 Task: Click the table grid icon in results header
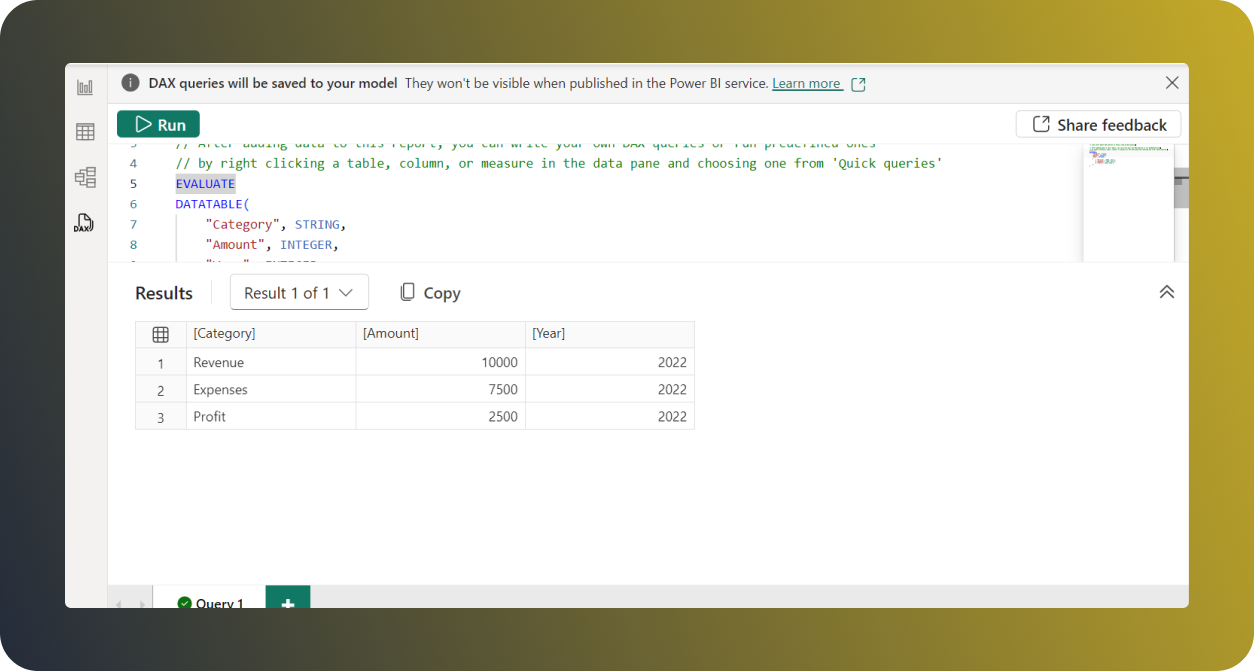click(160, 333)
